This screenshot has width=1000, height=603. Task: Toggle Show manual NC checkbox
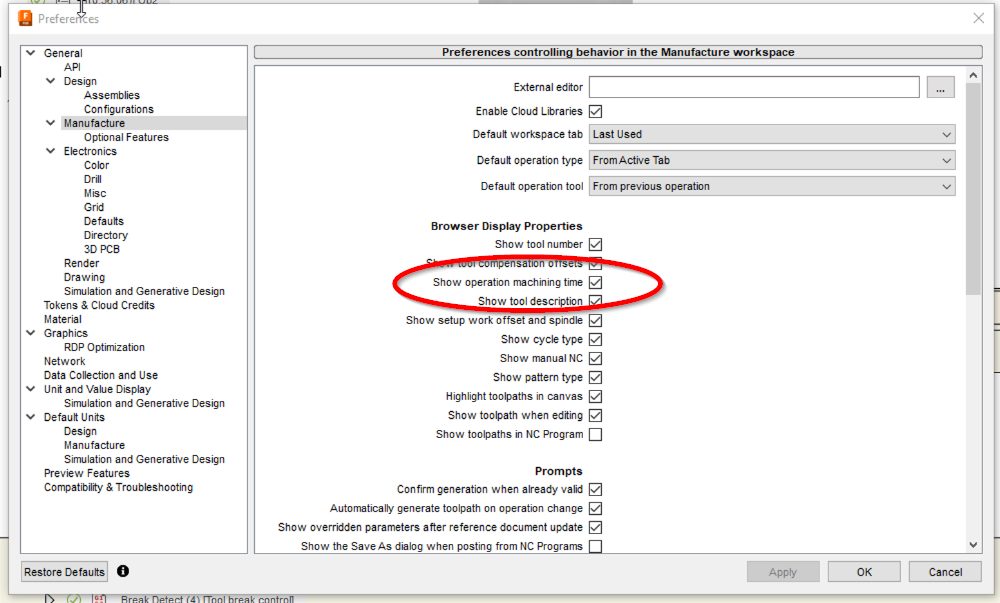pyautogui.click(x=596, y=358)
